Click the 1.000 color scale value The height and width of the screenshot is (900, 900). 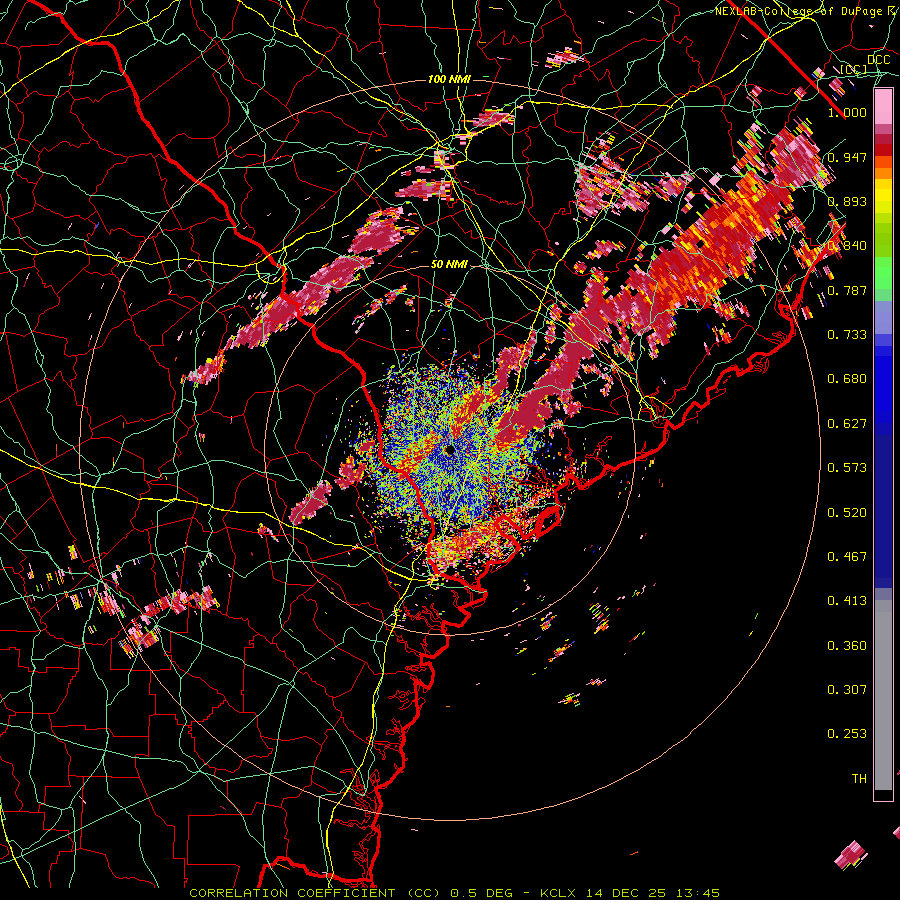tap(847, 112)
